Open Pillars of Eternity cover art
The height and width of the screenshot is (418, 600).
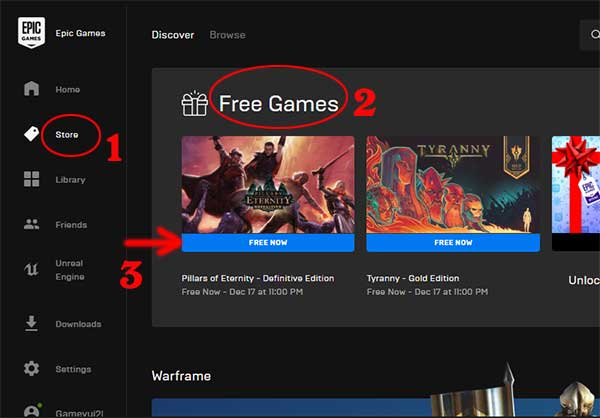pyautogui.click(x=268, y=185)
